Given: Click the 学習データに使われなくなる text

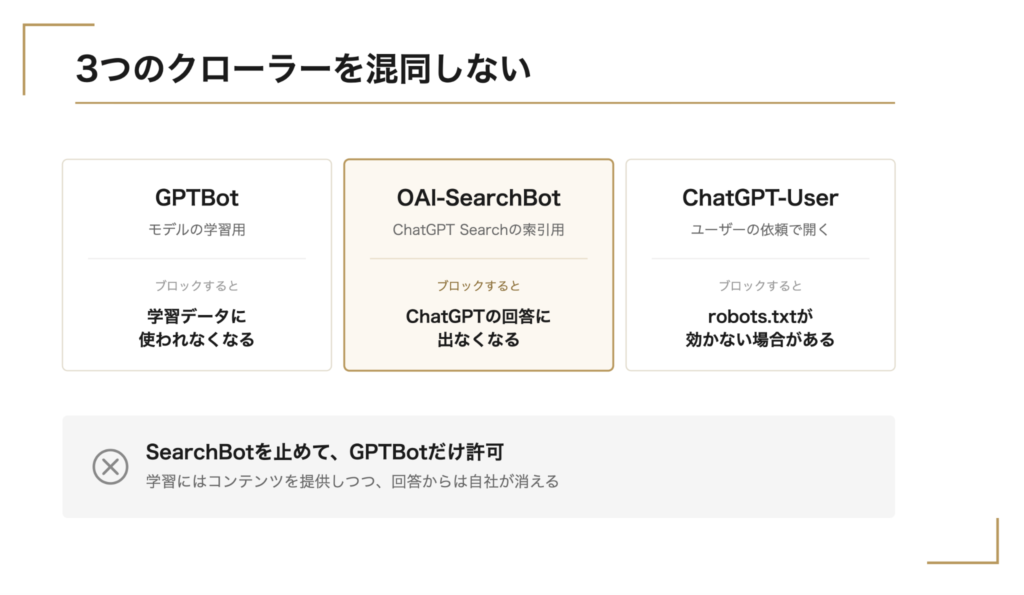Looking at the screenshot, I should [x=197, y=328].
